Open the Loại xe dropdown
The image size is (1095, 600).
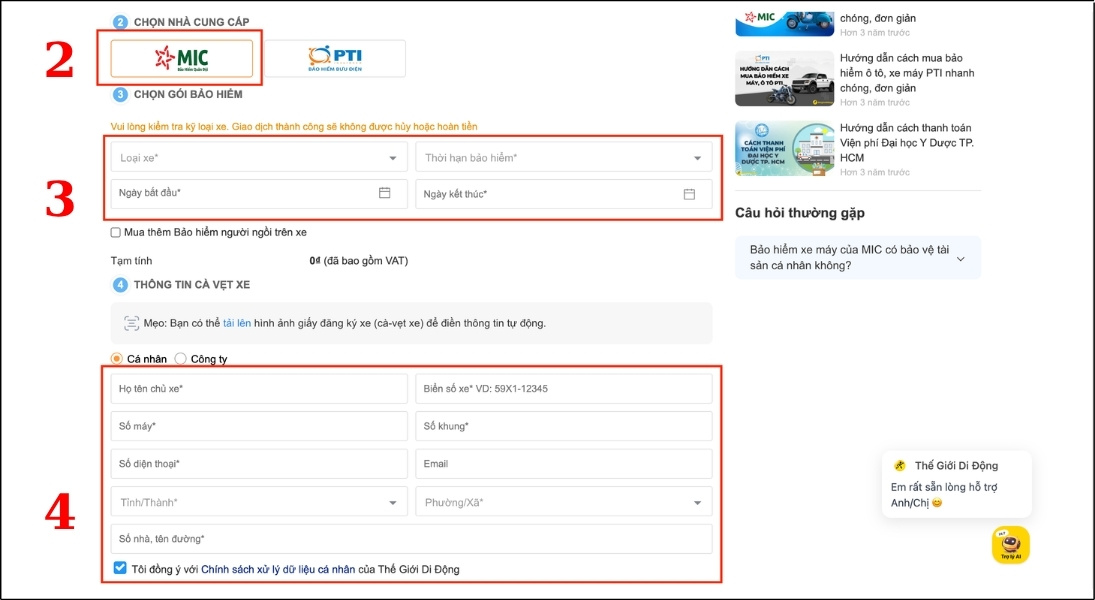259,158
